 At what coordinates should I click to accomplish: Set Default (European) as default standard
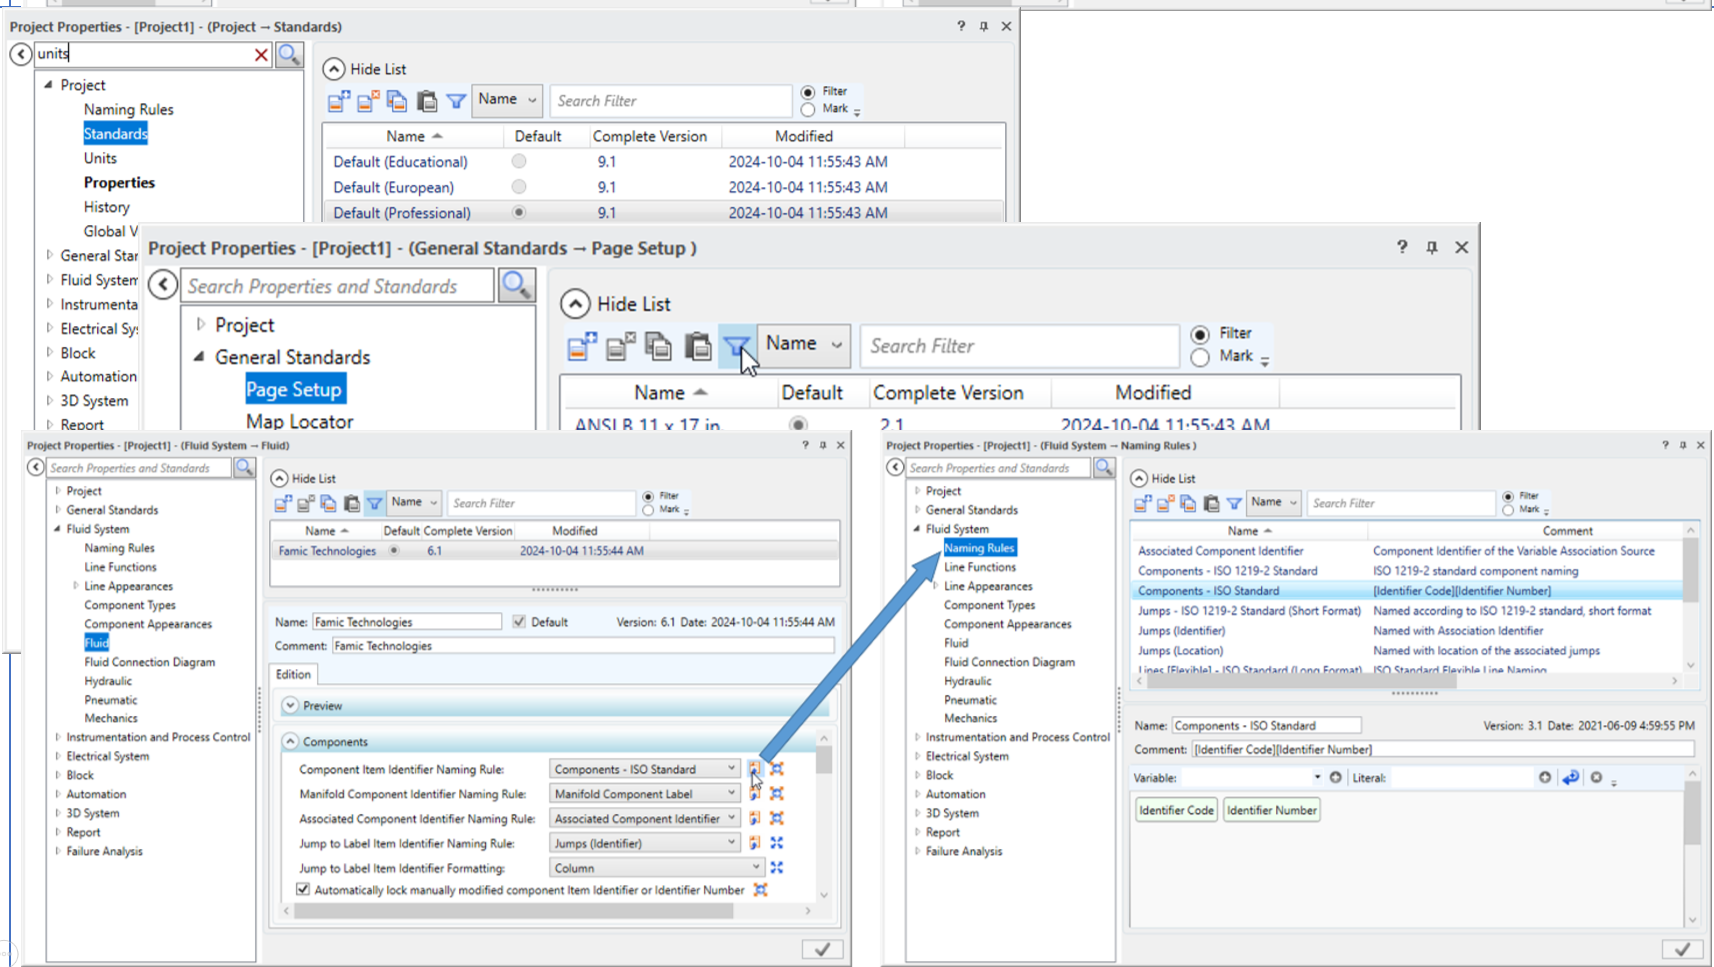tap(518, 187)
